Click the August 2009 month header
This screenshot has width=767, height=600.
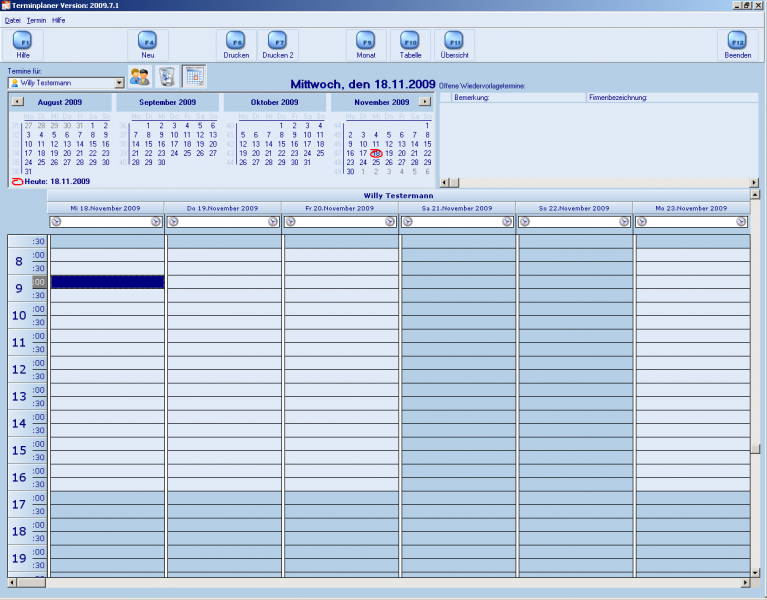tap(60, 102)
